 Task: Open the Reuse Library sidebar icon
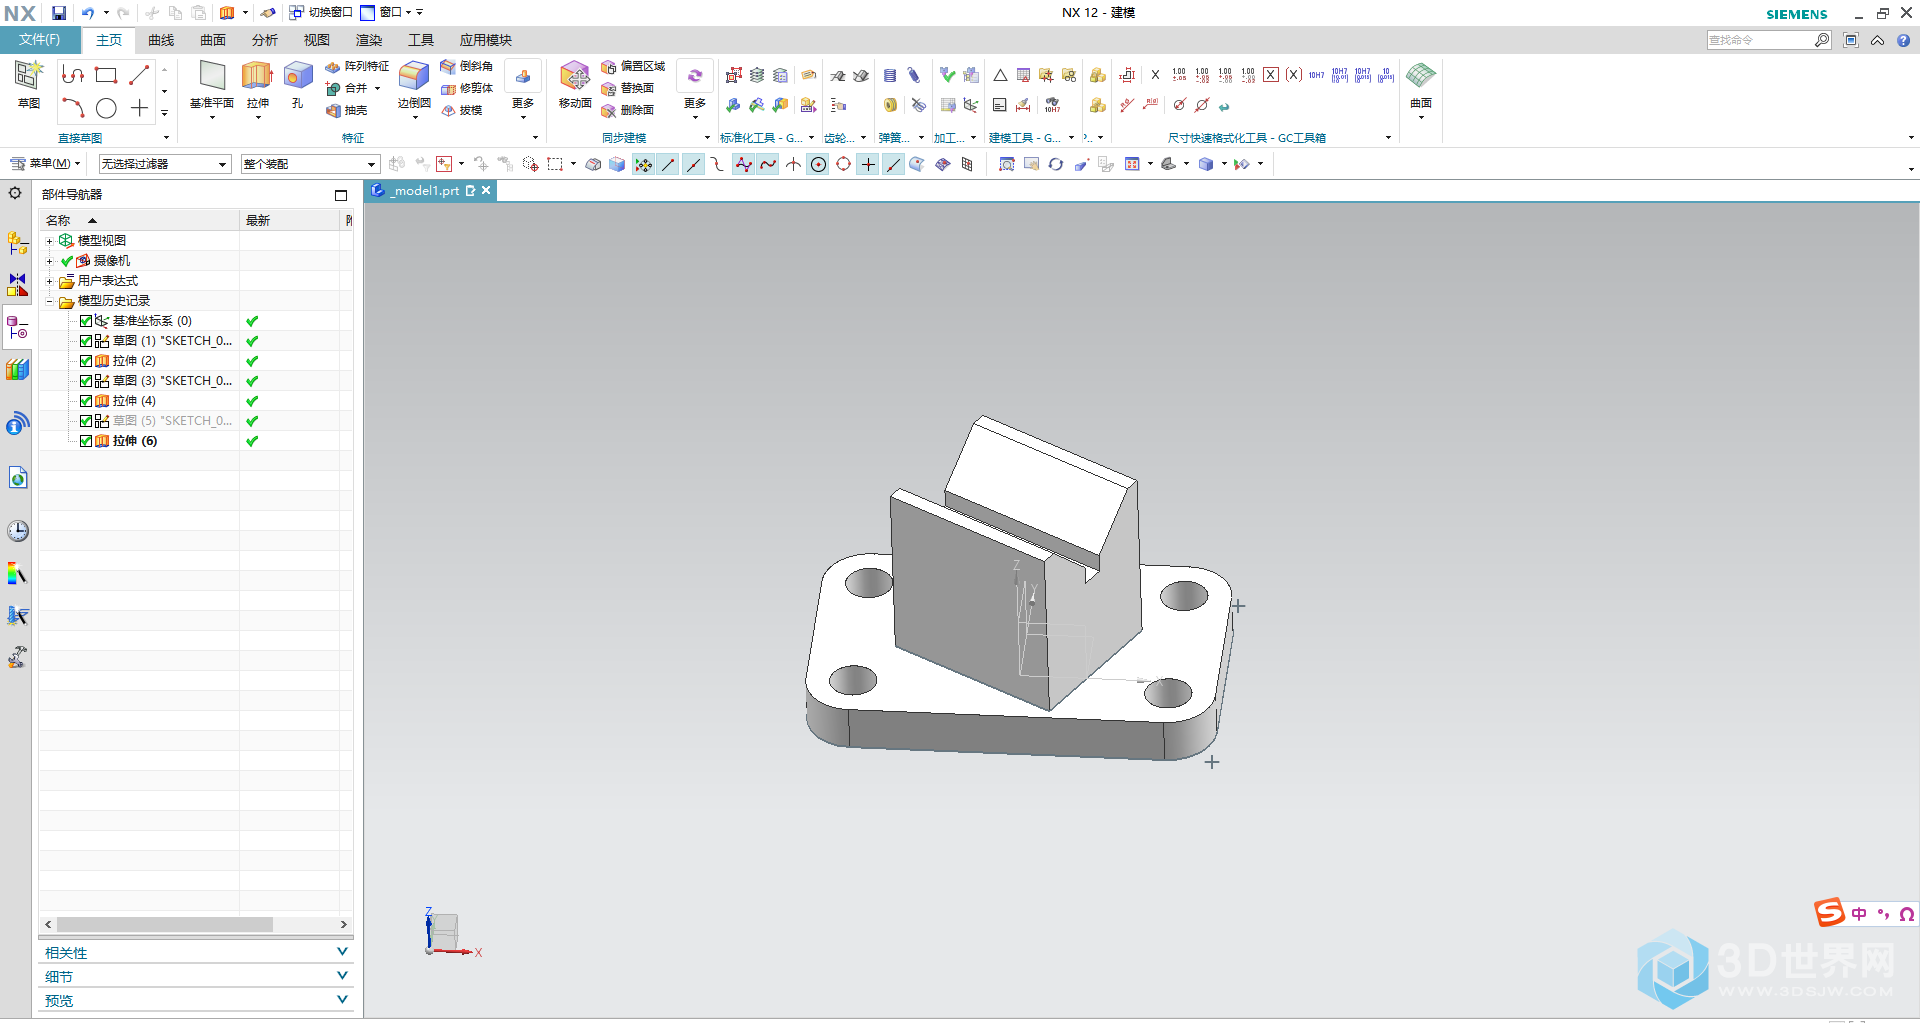[x=18, y=370]
